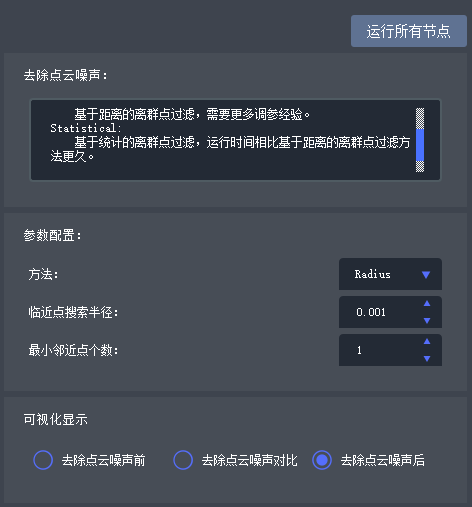Image resolution: width=472 pixels, height=507 pixels.
Task: Increase 最小邻近点个数 with up arrow
Action: click(427, 342)
